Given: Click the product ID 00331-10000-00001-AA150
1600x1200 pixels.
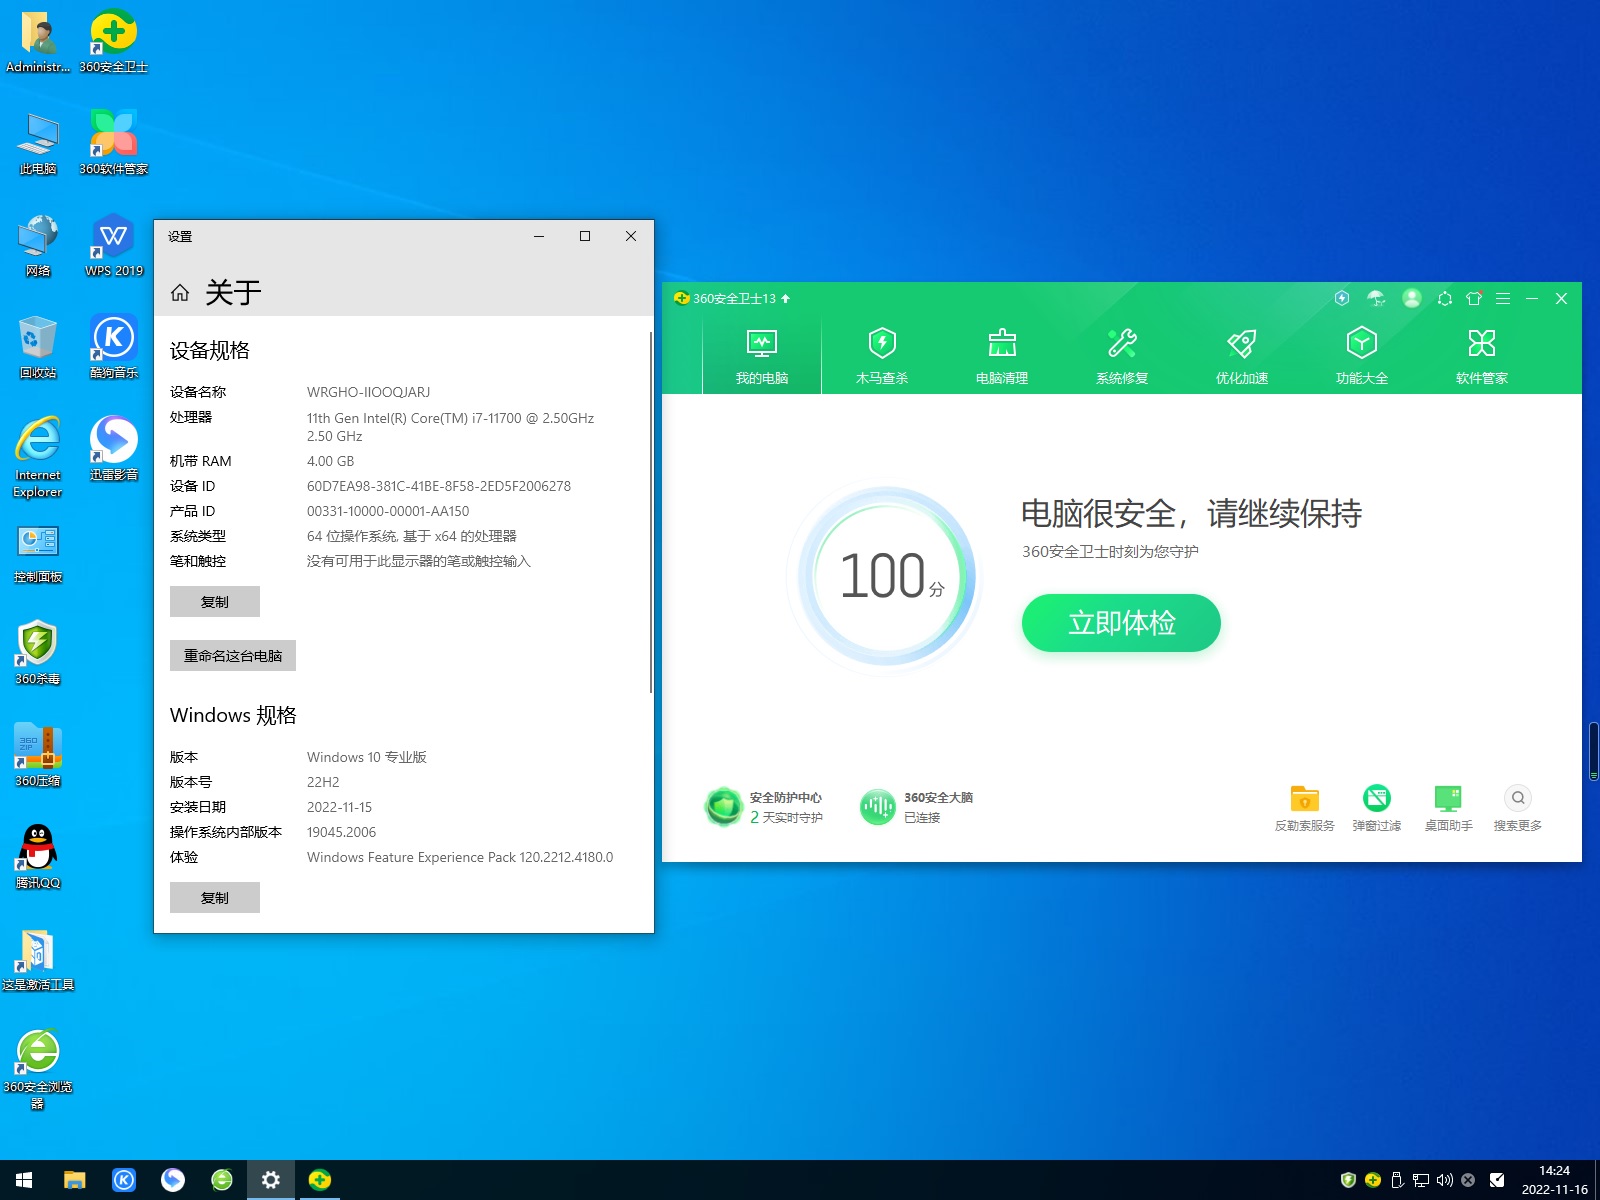Looking at the screenshot, I should tap(388, 511).
